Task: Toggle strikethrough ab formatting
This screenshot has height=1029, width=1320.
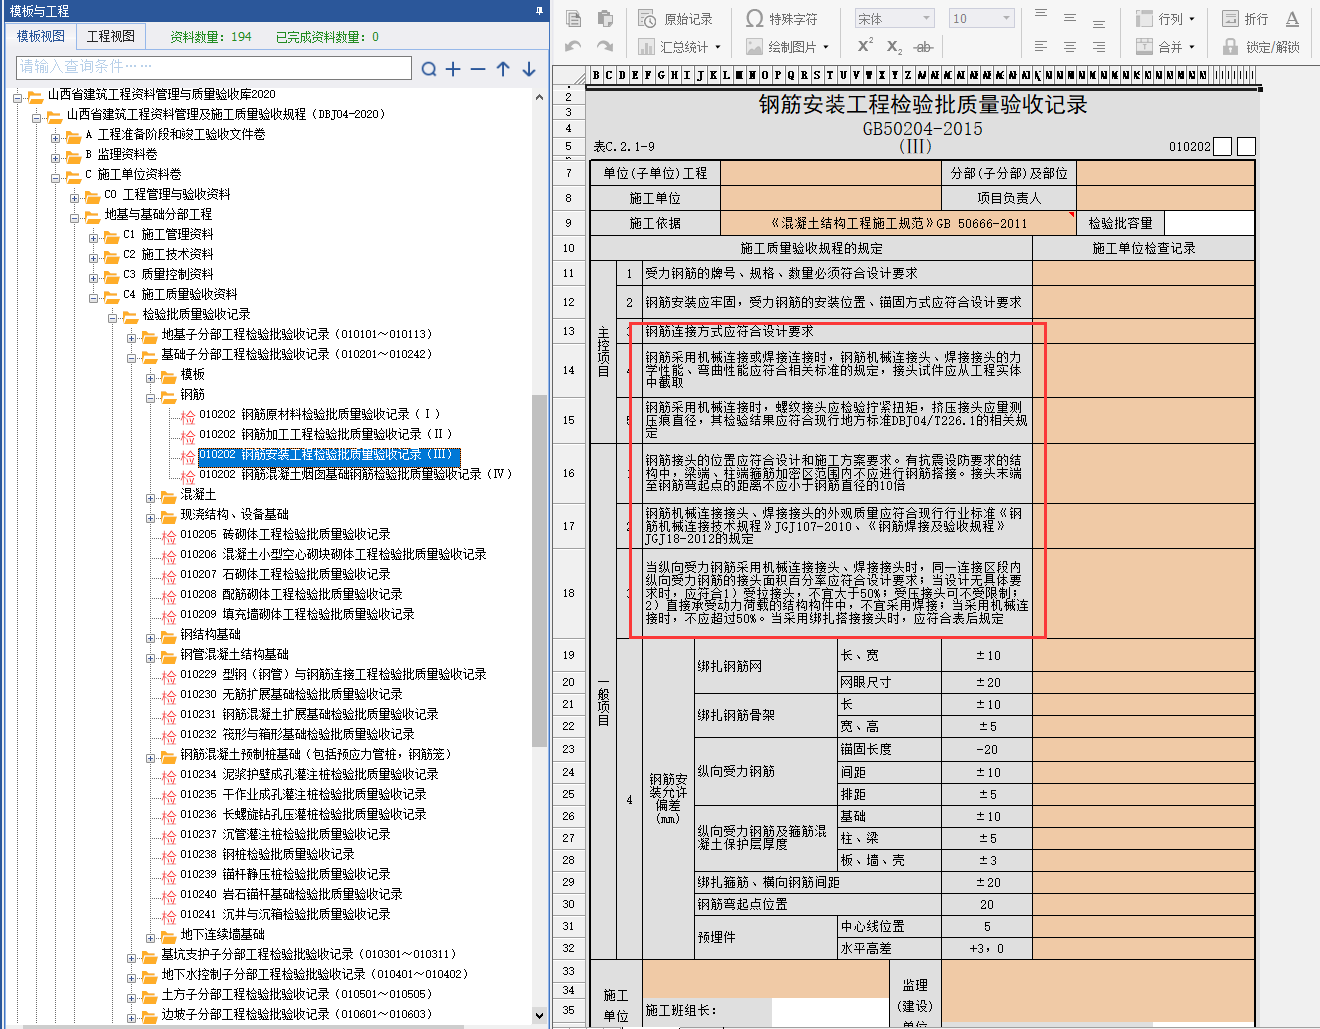Action: (x=923, y=47)
